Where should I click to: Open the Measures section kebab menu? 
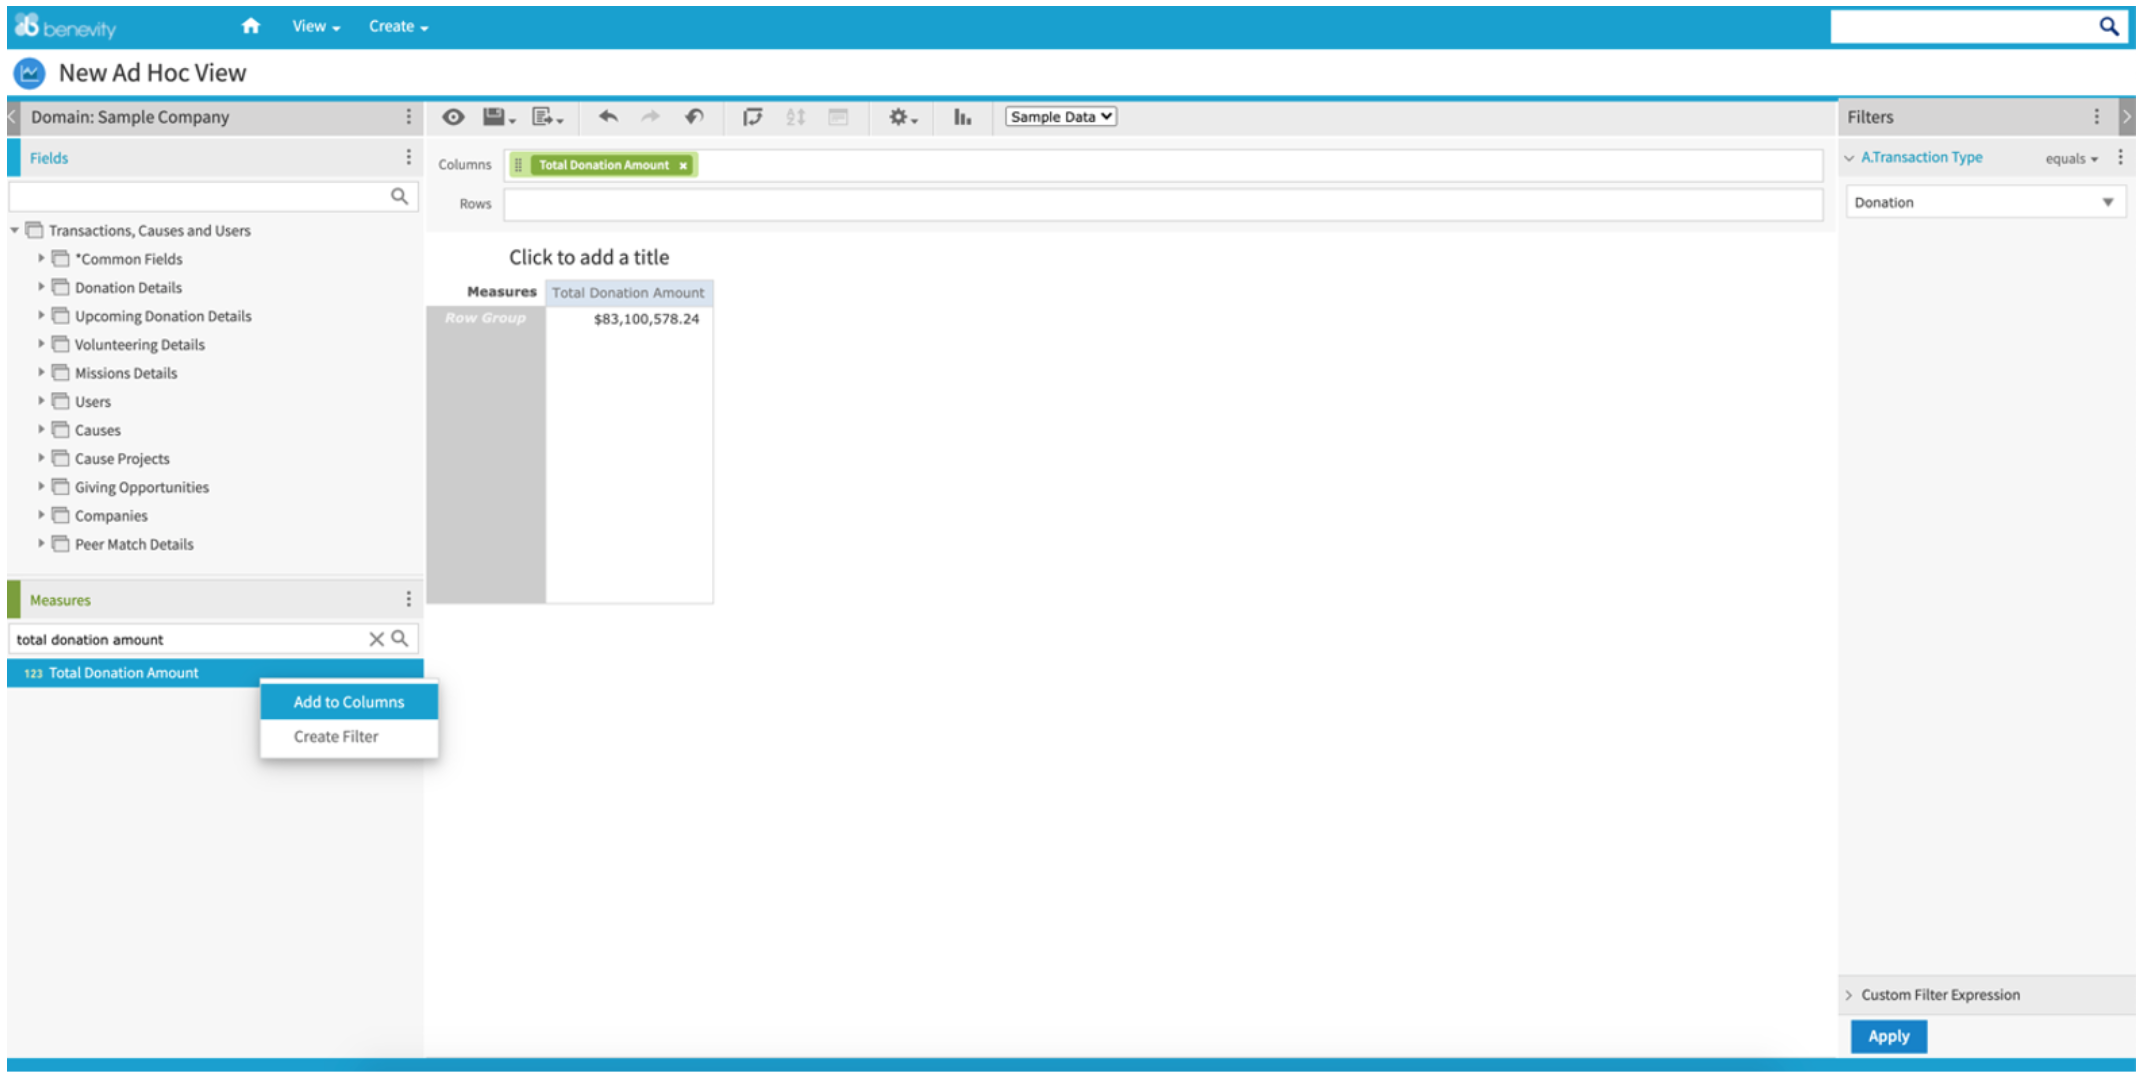(x=408, y=599)
